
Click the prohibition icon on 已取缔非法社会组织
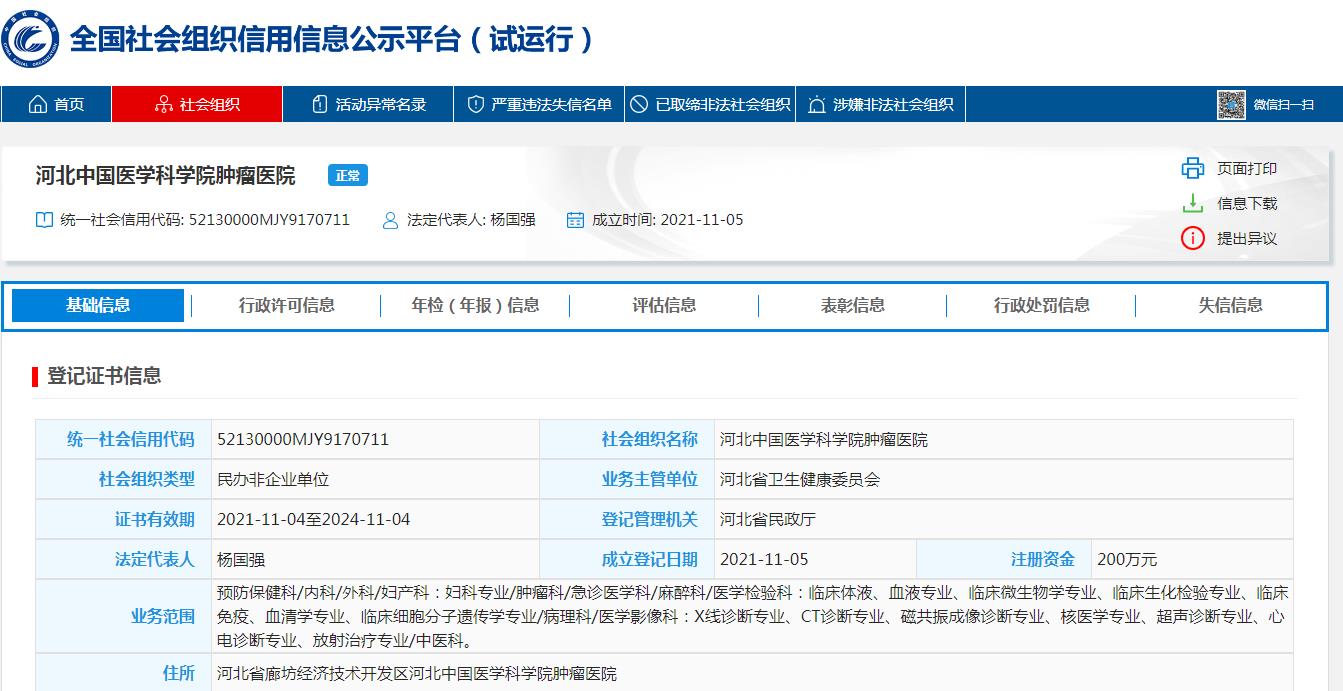(x=639, y=103)
